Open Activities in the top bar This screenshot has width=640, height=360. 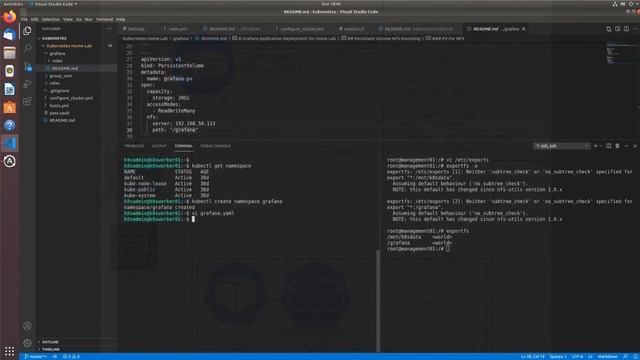(x=13, y=4)
